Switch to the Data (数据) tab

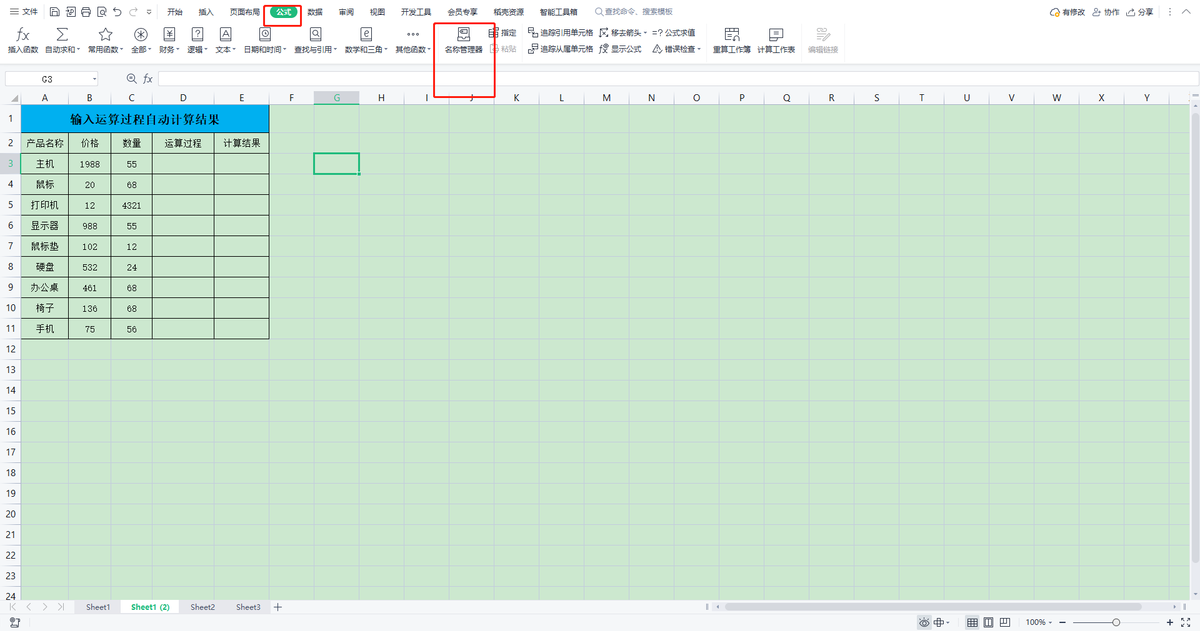pyautogui.click(x=315, y=12)
